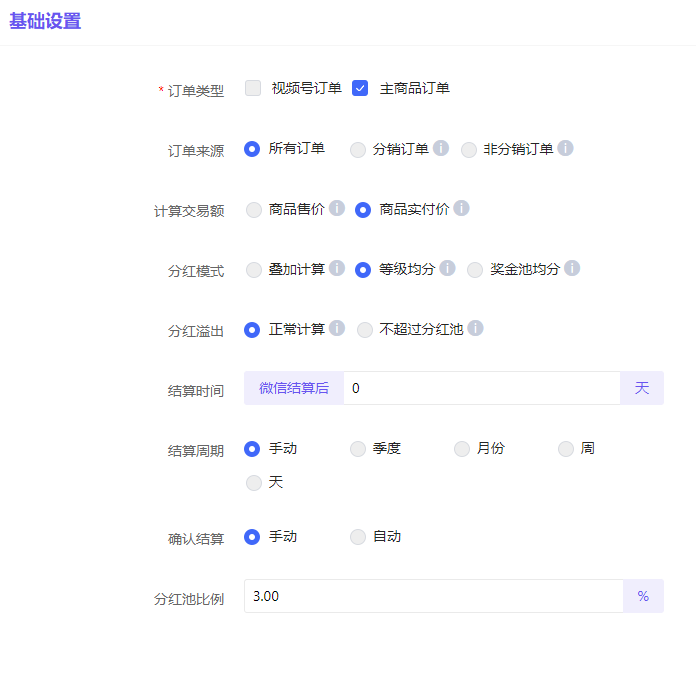Select 等级均分 dividend mode
The height and width of the screenshot is (697, 696).
(363, 270)
